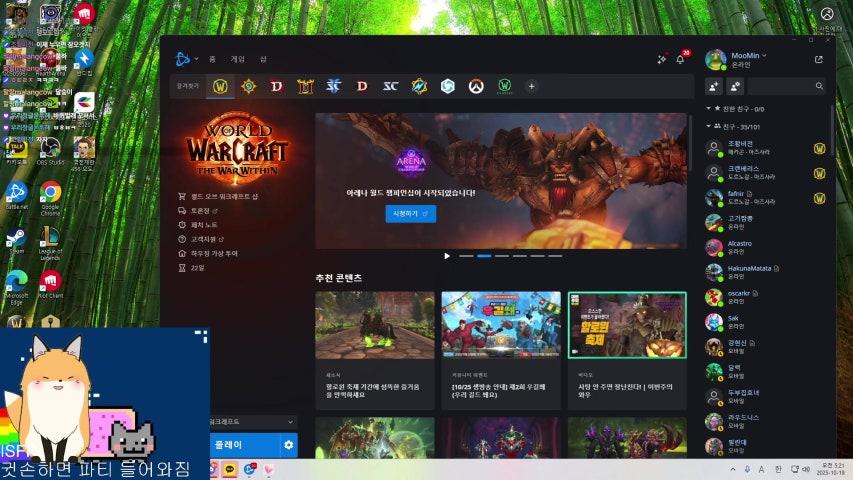The width and height of the screenshot is (853, 480).
Task: Click WoW game icon on 조황비련's friend row
Action: (x=819, y=149)
